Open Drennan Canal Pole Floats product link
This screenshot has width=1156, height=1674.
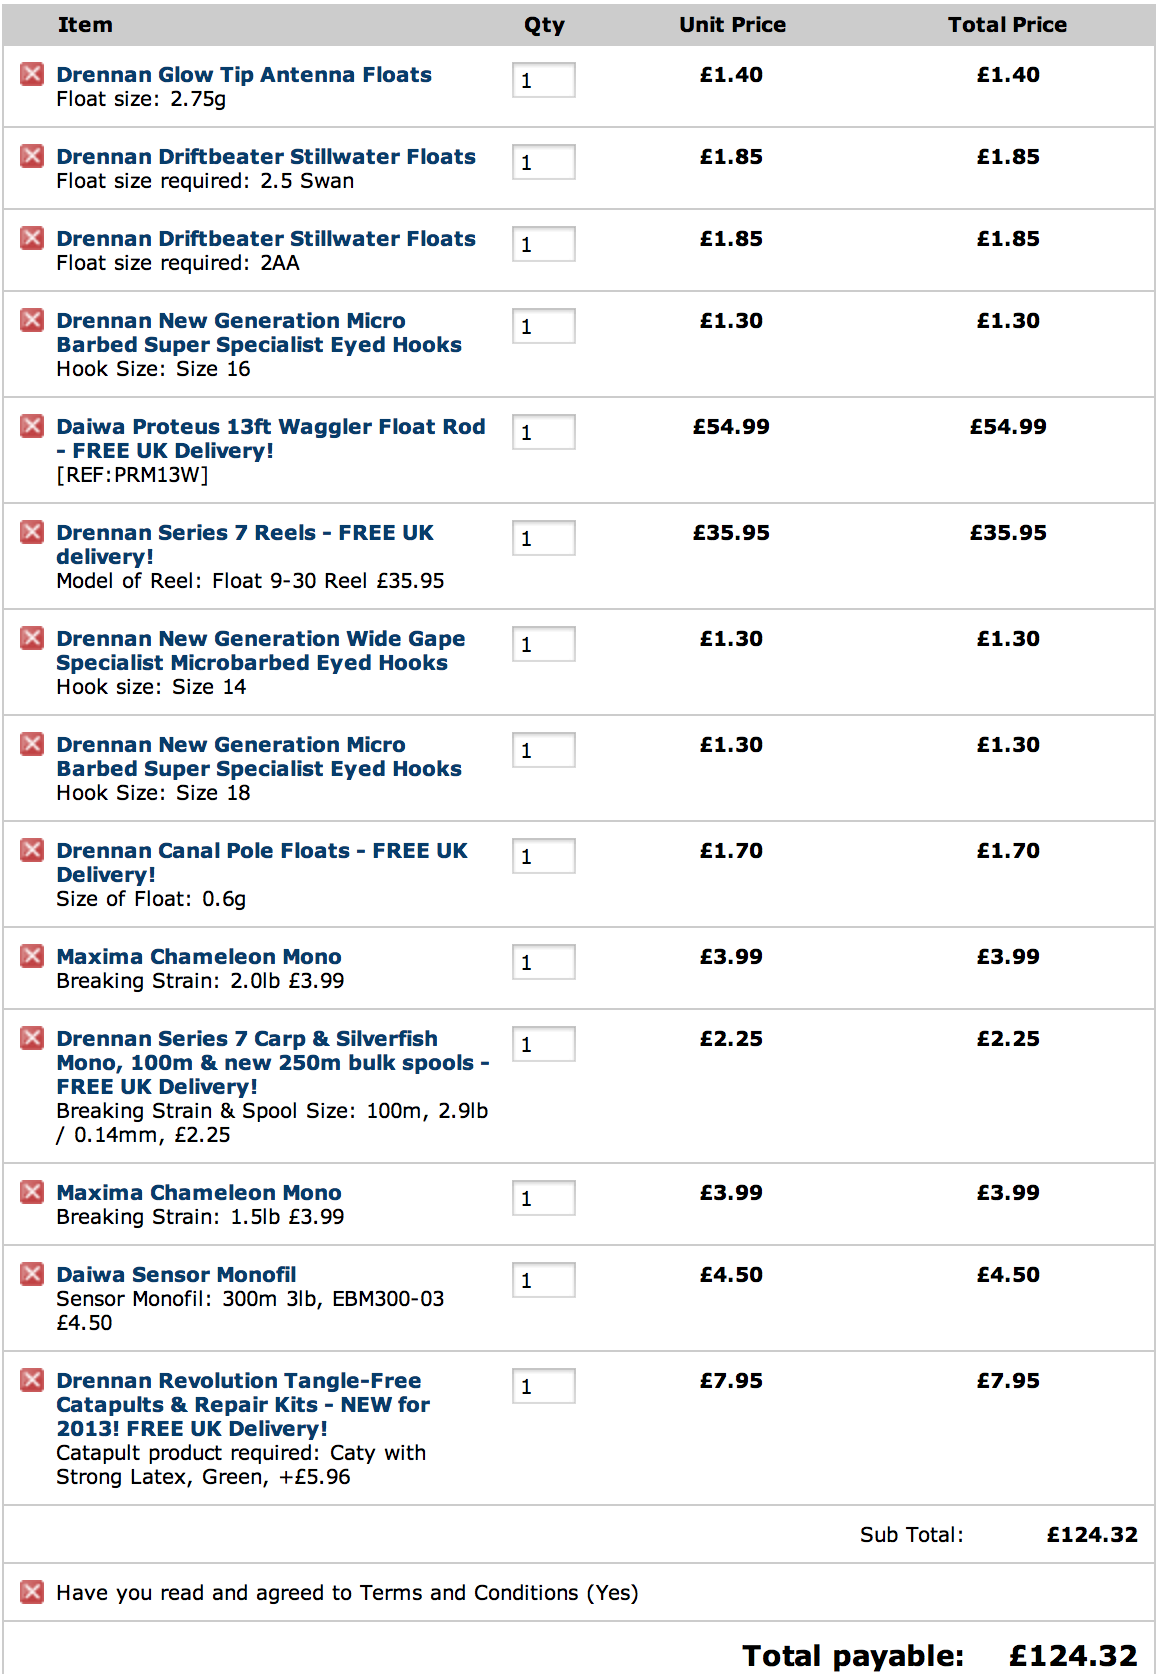click(262, 862)
